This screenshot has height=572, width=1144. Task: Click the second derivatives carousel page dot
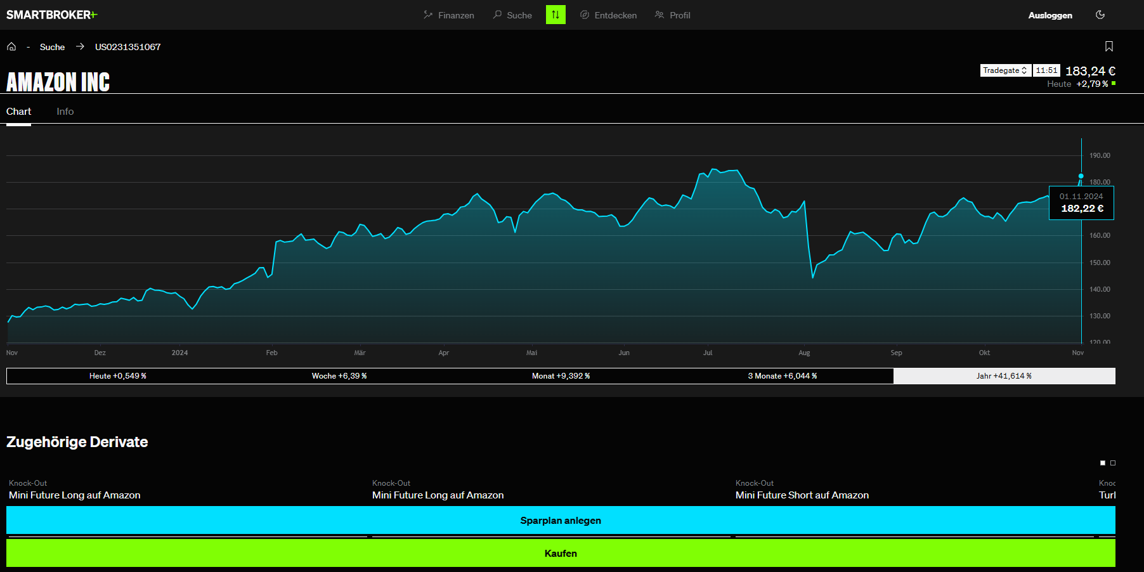1113,463
